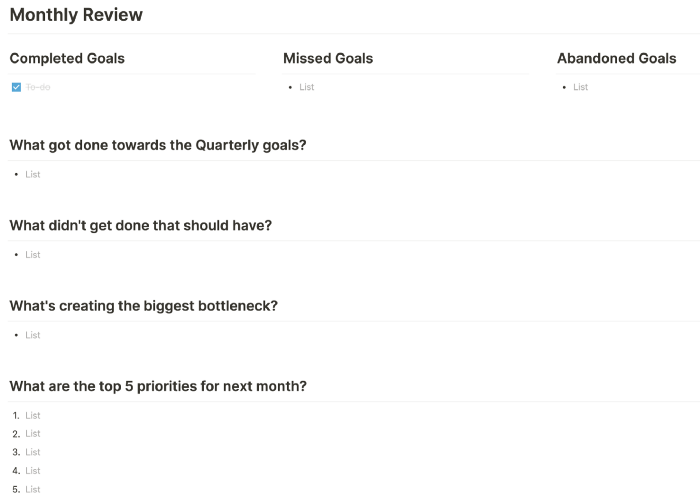The width and height of the screenshot is (700, 504).
Task: Click List bullet under biggest bottleneck question
Action: pyautogui.click(x=33, y=335)
